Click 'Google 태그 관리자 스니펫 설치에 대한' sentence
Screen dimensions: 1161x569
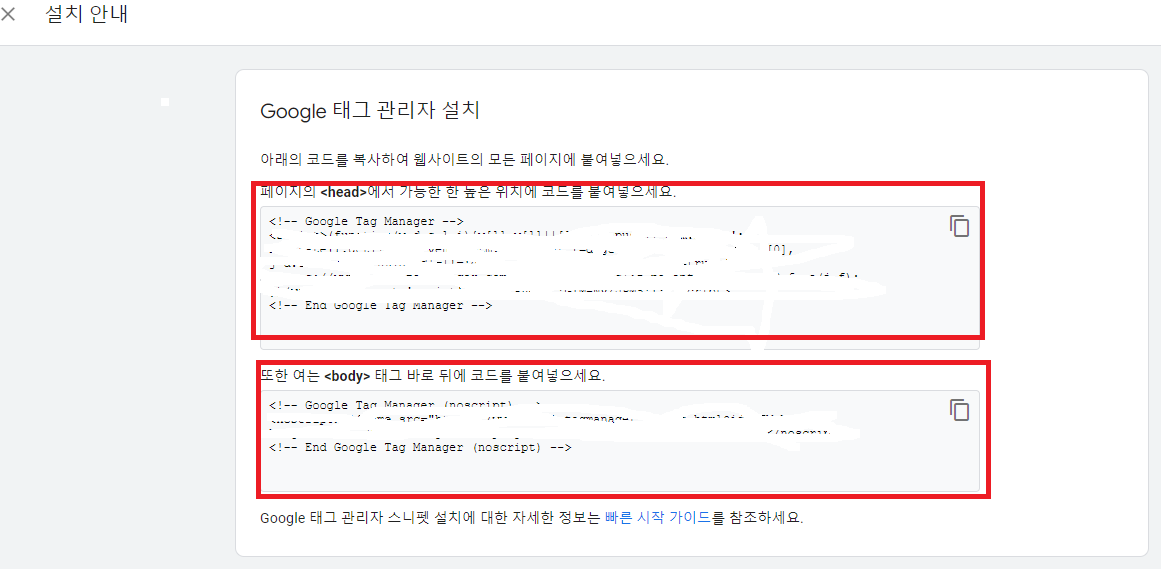point(531,517)
